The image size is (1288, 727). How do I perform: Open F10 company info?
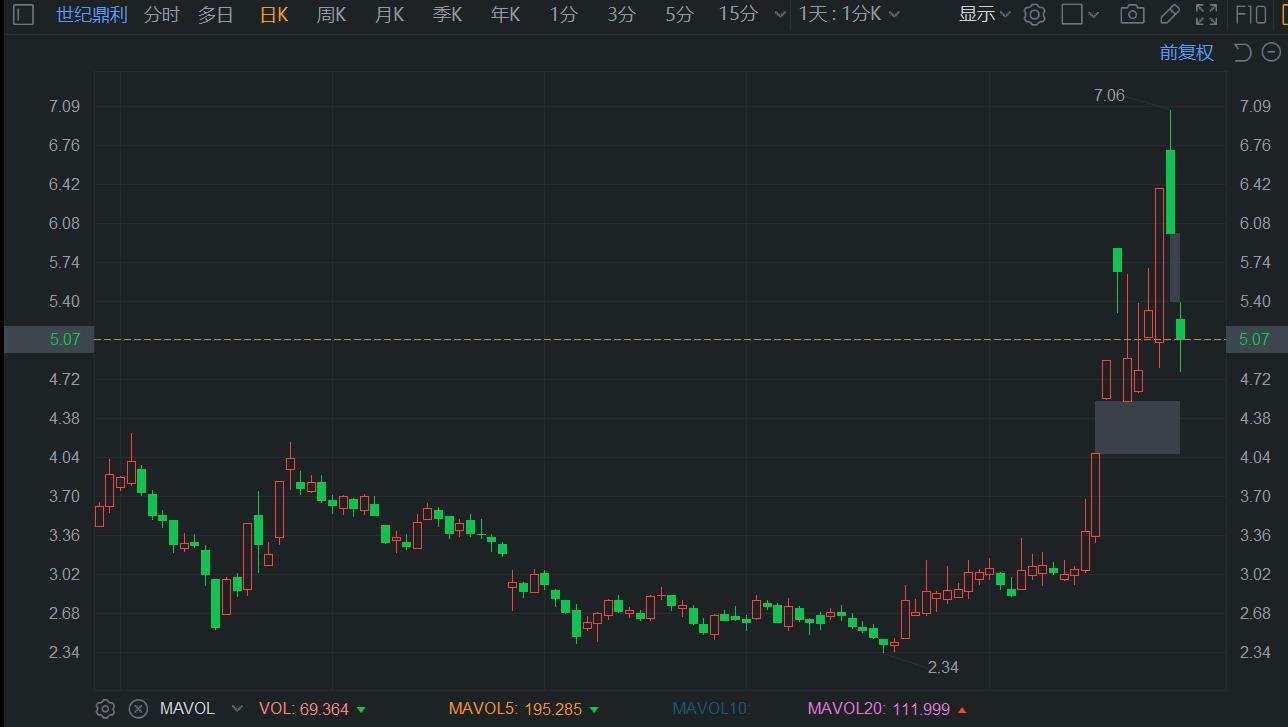point(1251,15)
